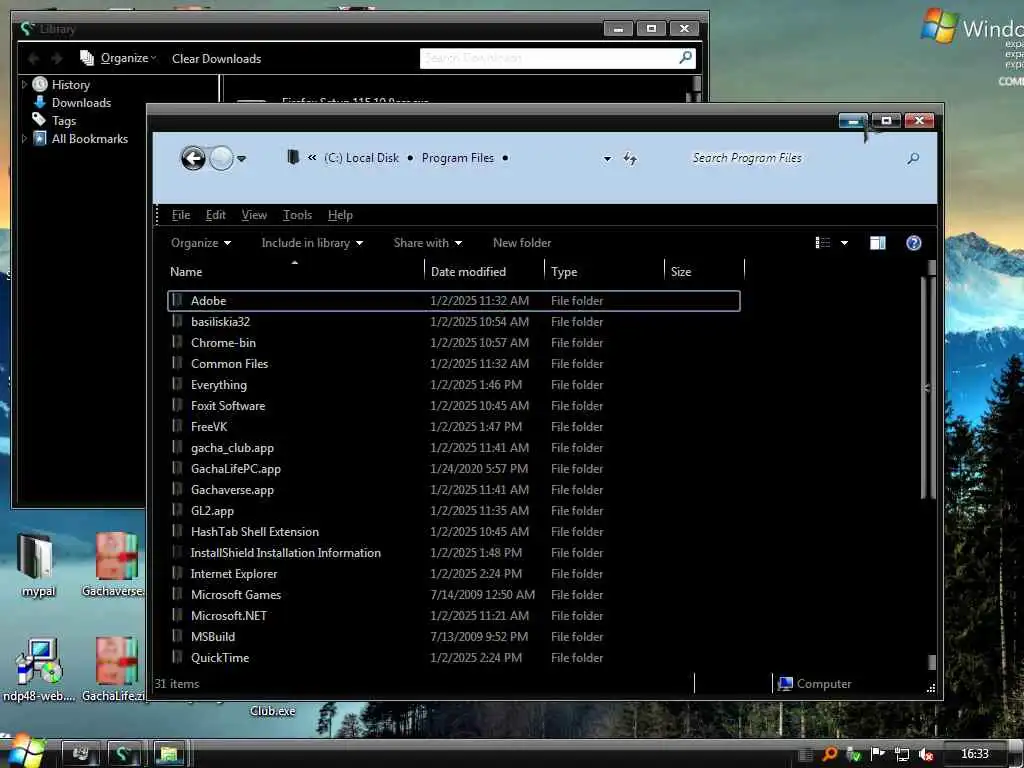This screenshot has height=768, width=1024.
Task: Click the change view icon
Action: 823,243
